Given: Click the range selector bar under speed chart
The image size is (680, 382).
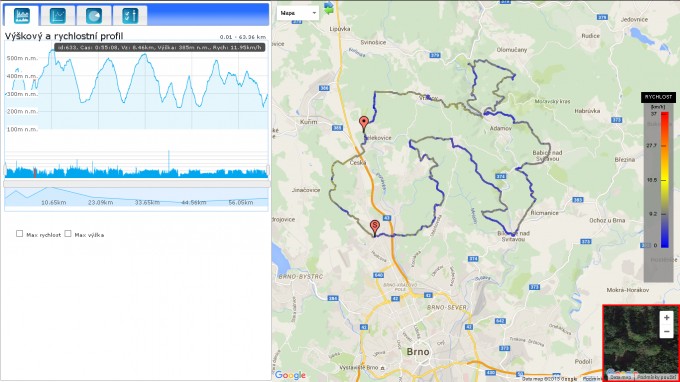Looking at the screenshot, I should [x=137, y=184].
